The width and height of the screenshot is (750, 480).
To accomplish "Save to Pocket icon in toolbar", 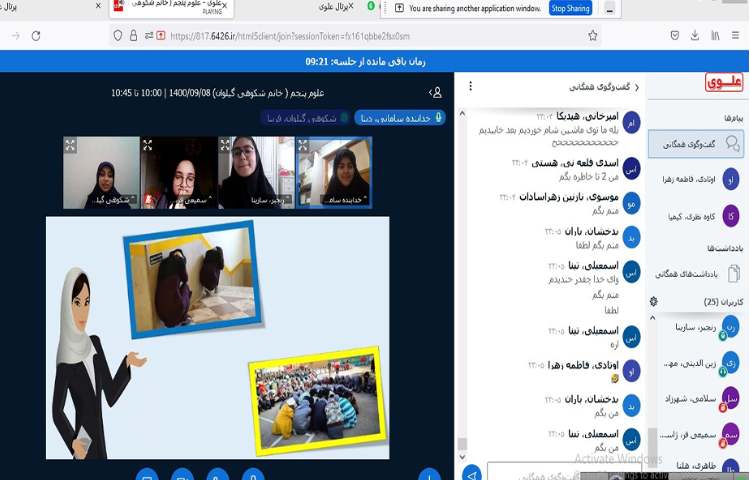I will tap(674, 35).
